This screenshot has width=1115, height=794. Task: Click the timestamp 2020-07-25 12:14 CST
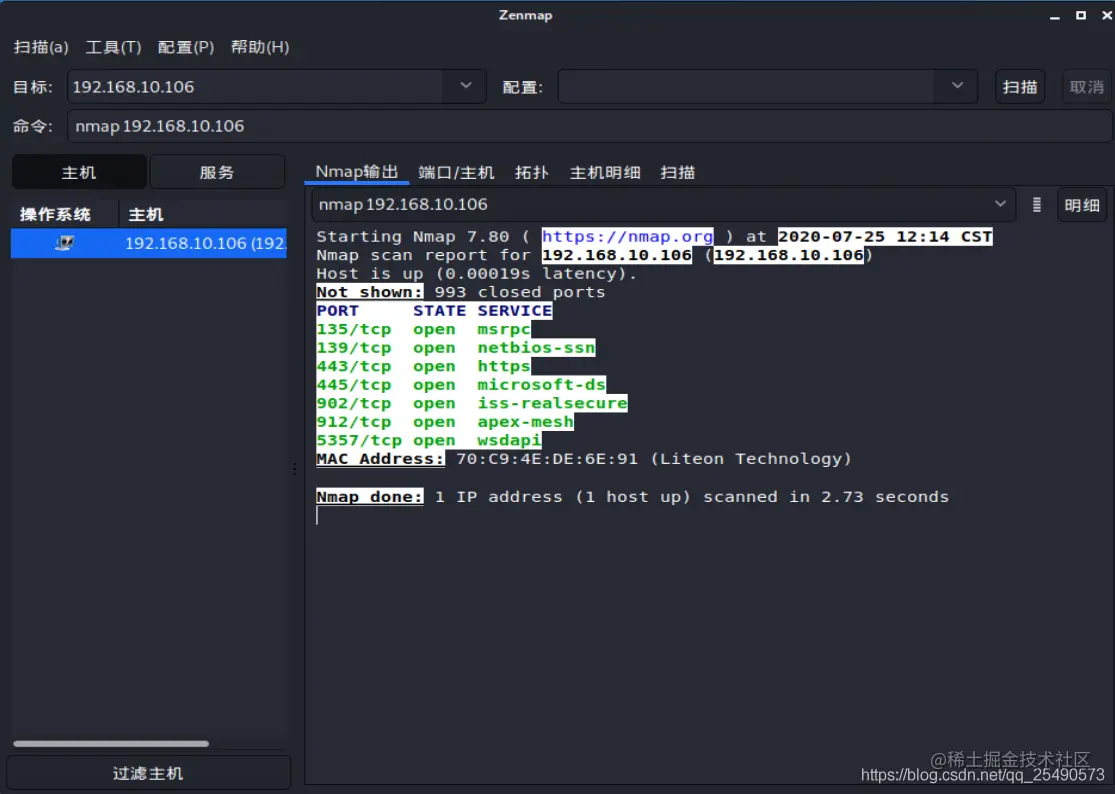(885, 237)
